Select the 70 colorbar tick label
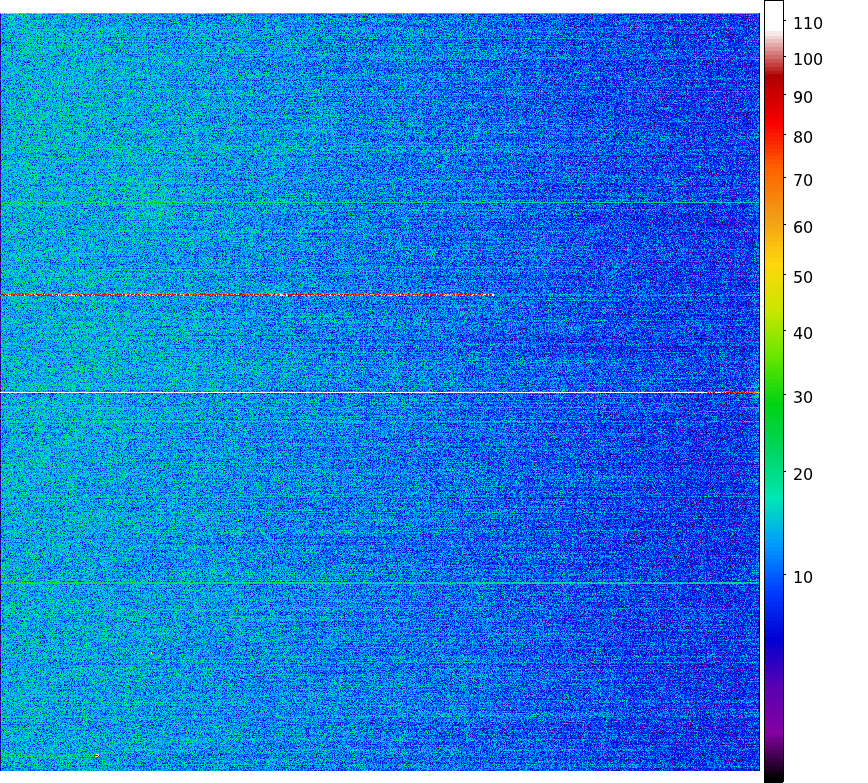The width and height of the screenshot is (868, 783). pyautogui.click(x=803, y=181)
